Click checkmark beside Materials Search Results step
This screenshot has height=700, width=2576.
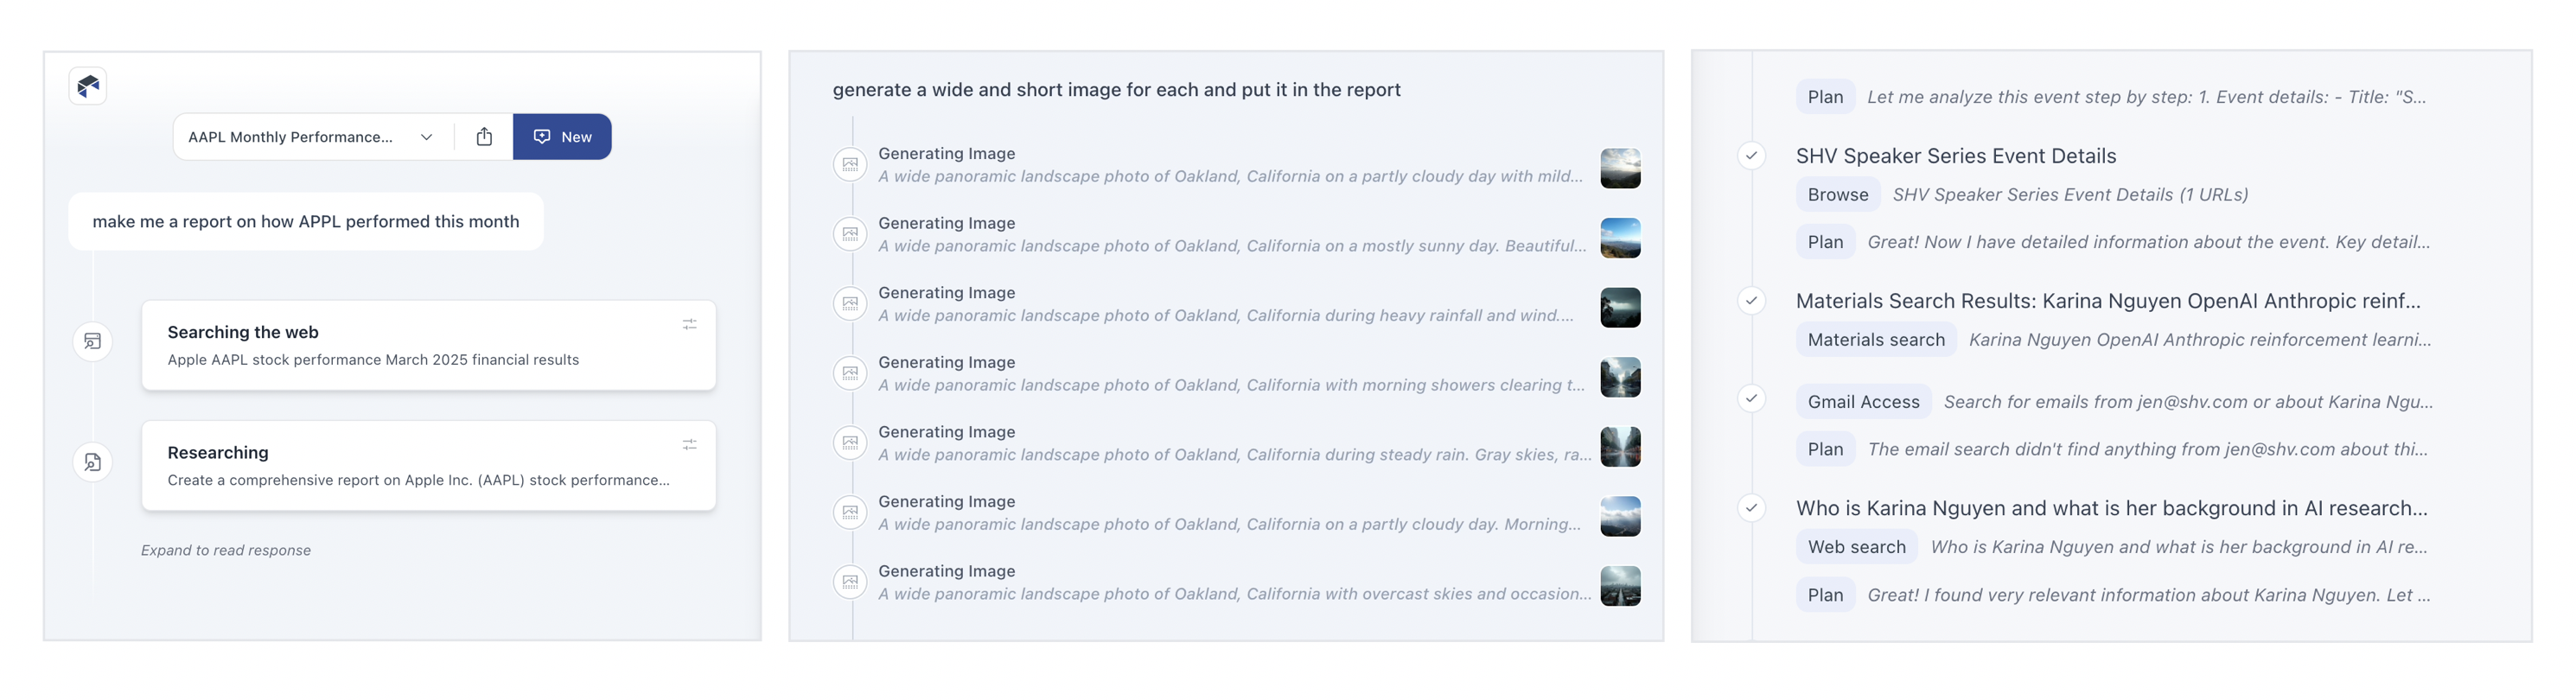1751,301
